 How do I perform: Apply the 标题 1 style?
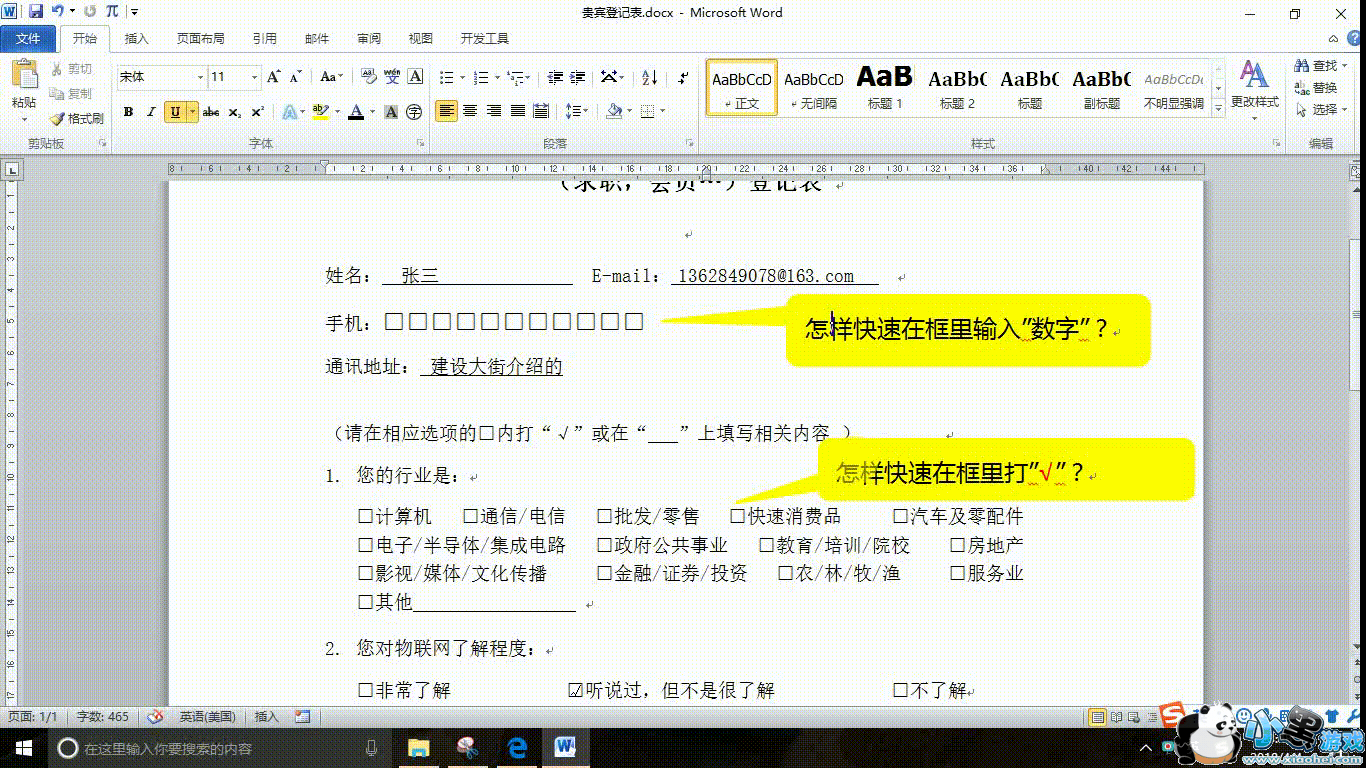(885, 87)
